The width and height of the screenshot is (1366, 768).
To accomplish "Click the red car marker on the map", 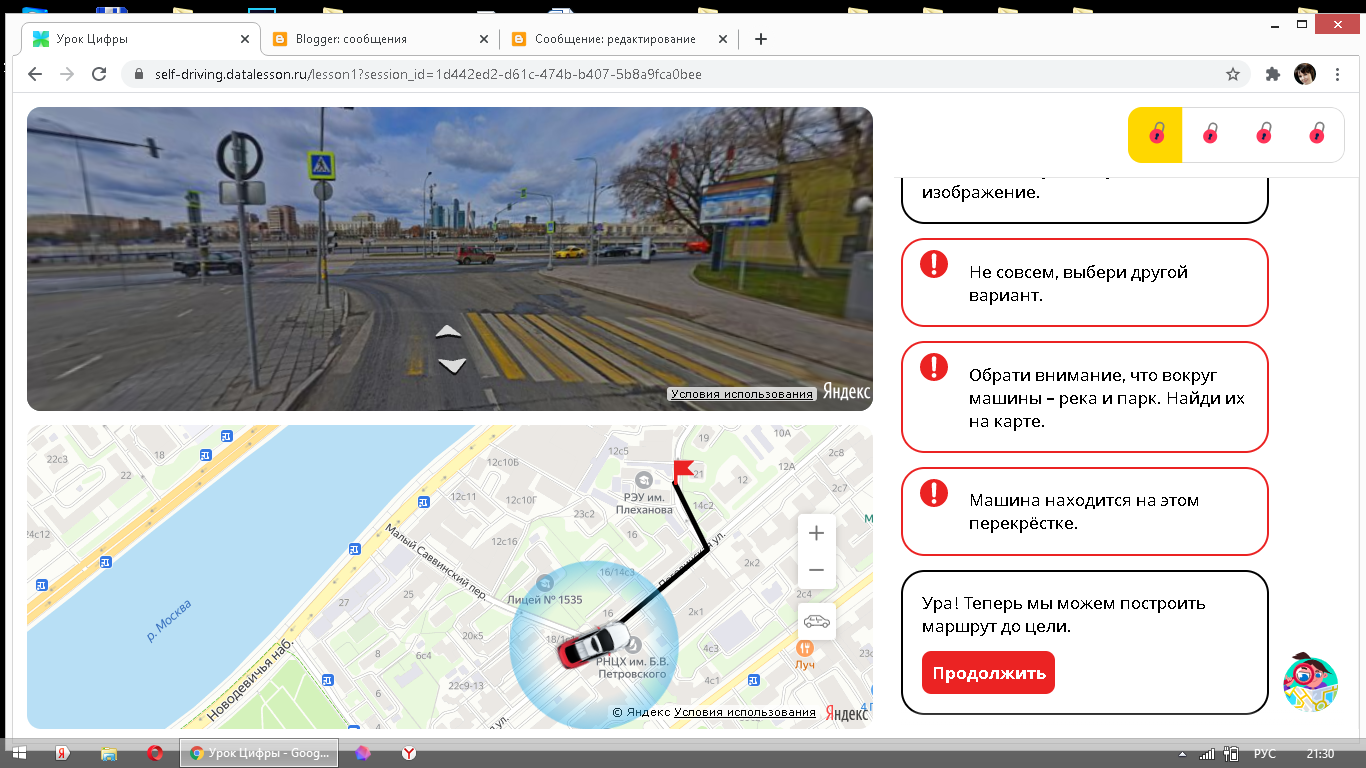I will [594, 645].
